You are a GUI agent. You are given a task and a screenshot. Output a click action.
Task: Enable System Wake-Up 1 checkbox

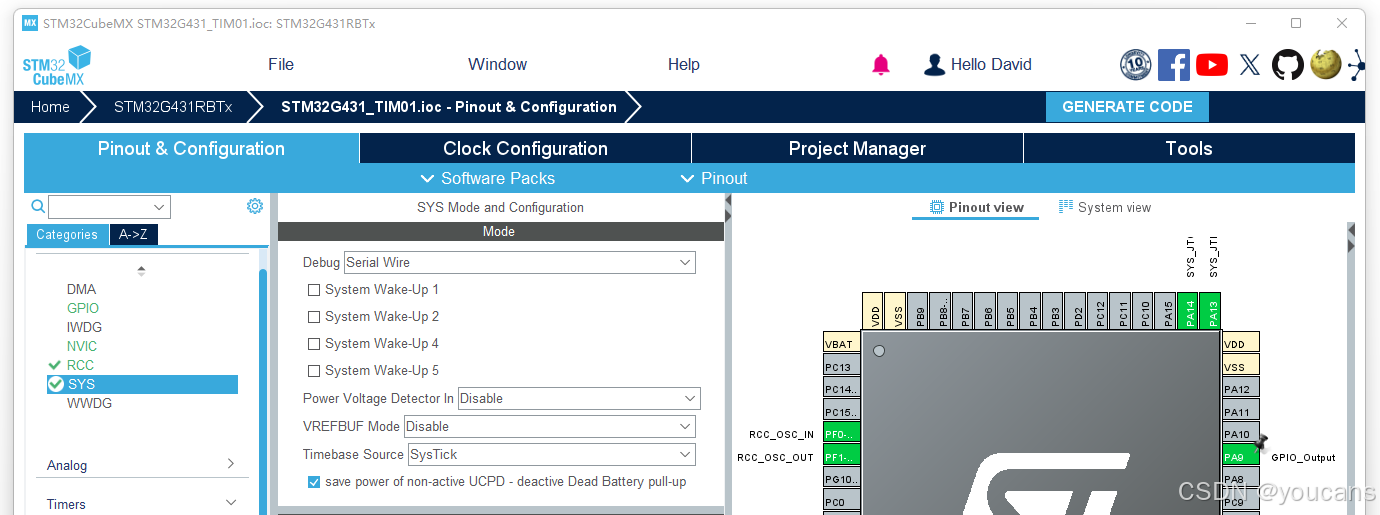coord(314,290)
